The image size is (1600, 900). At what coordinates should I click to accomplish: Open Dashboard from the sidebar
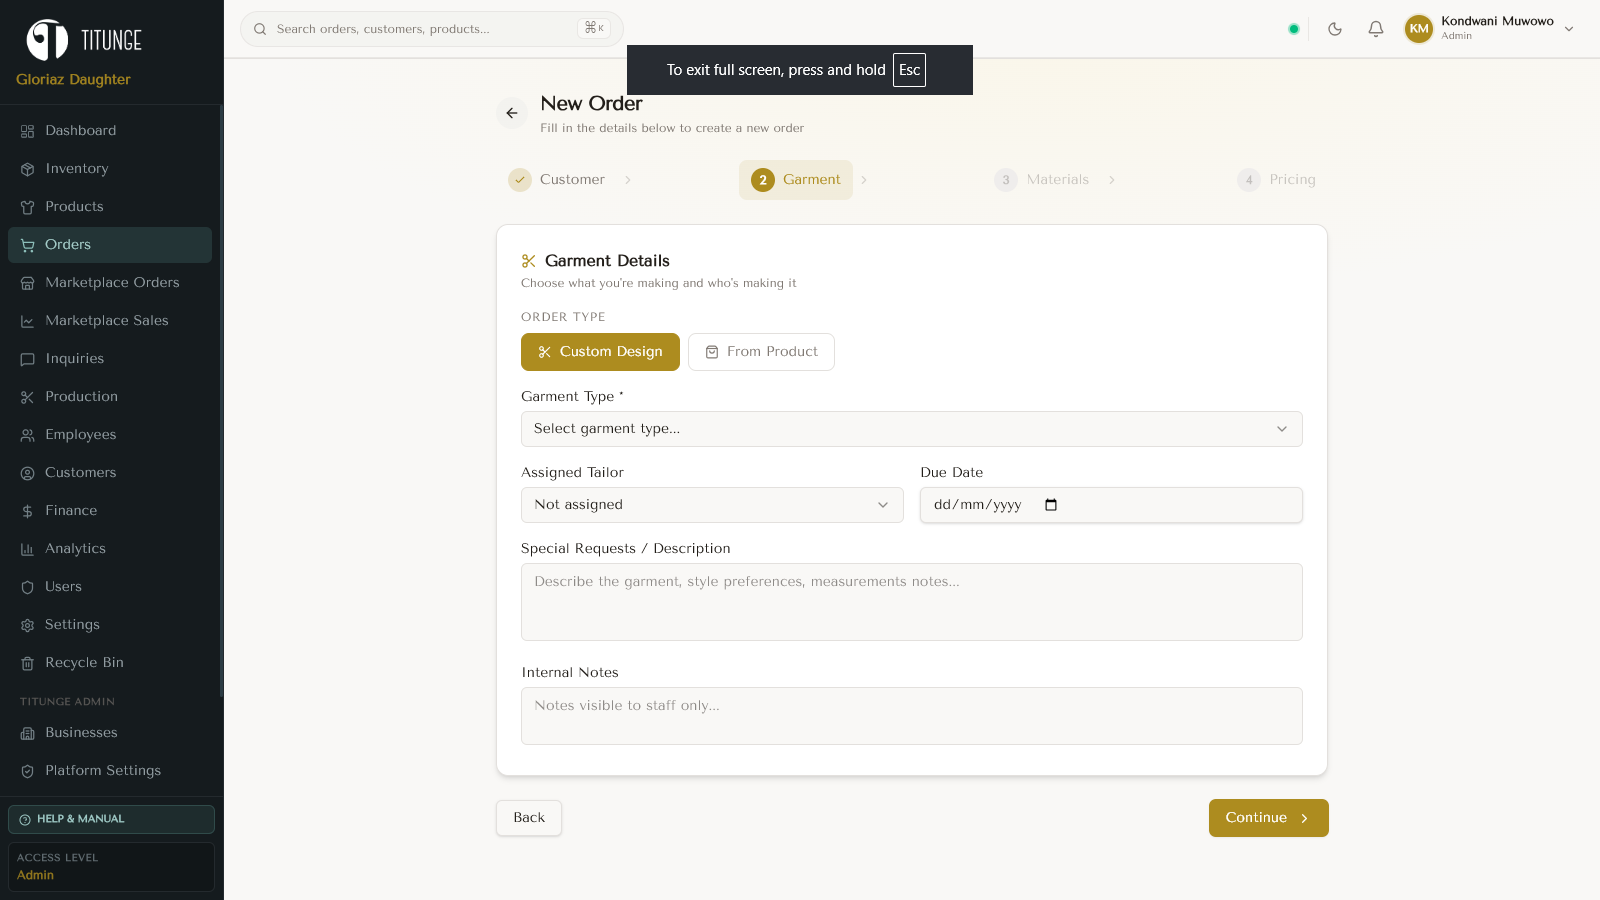click(x=110, y=131)
